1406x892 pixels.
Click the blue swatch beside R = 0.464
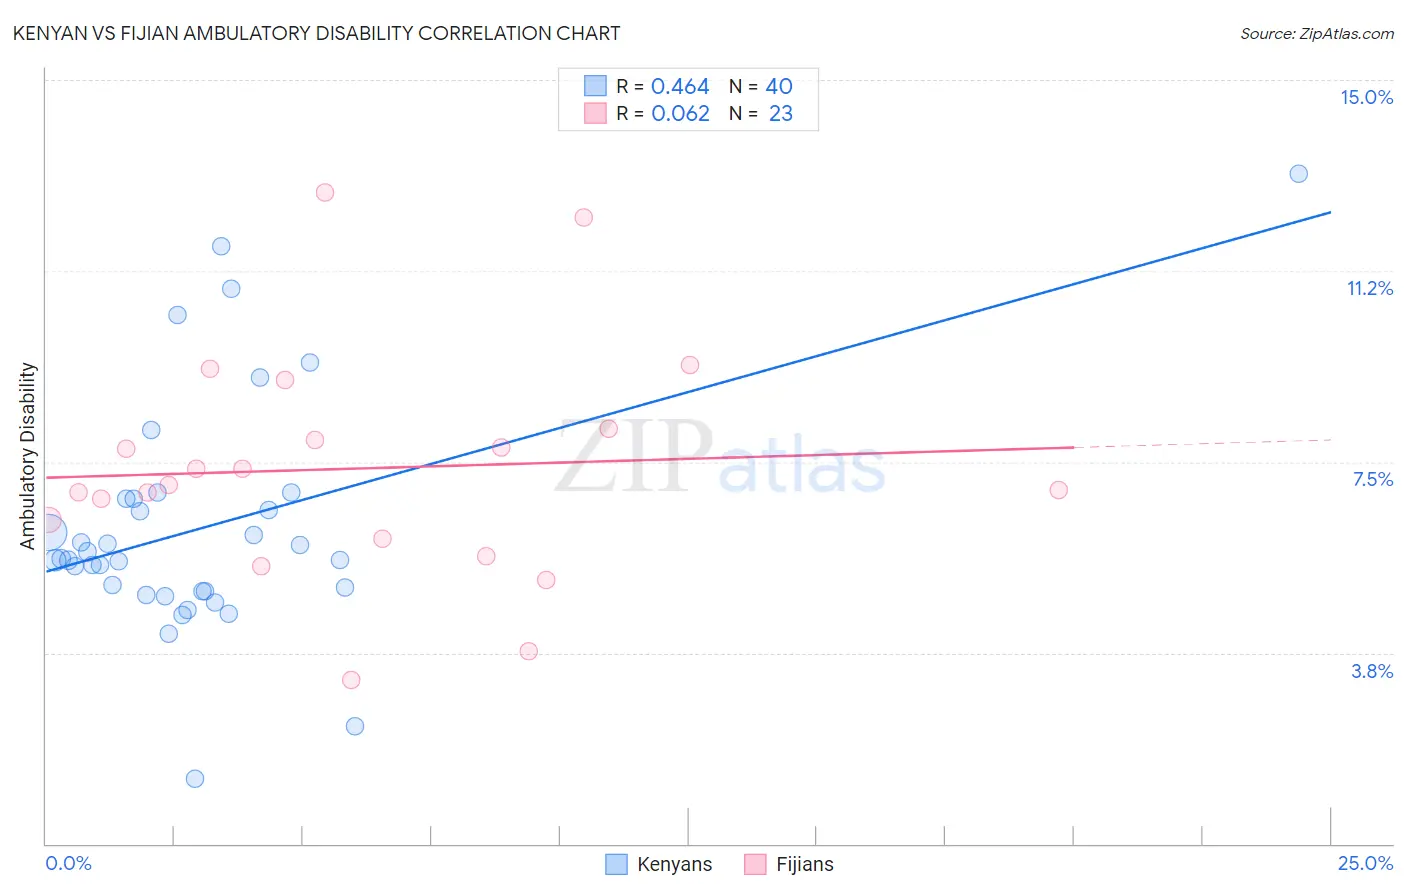pos(595,86)
